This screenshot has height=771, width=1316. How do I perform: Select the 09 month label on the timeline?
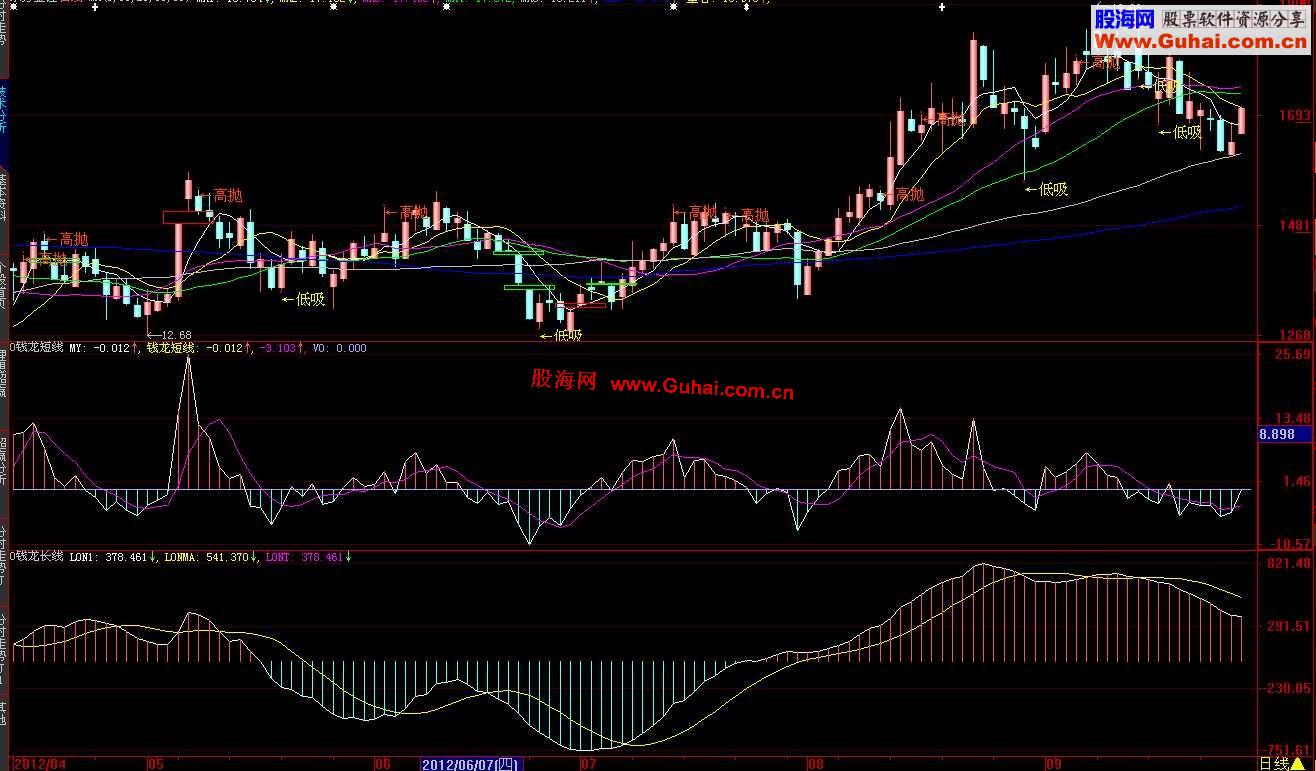tap(1053, 764)
